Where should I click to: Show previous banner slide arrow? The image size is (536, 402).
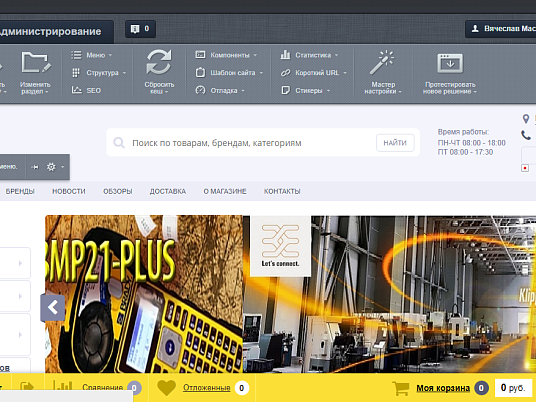53,308
